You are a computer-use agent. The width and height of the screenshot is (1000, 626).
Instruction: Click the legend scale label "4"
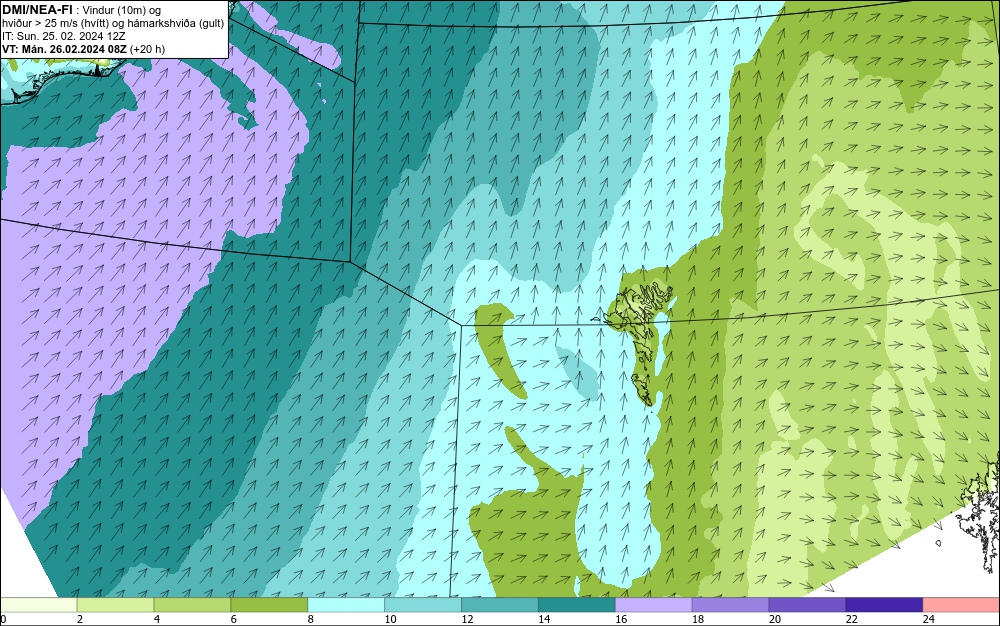[x=157, y=619]
